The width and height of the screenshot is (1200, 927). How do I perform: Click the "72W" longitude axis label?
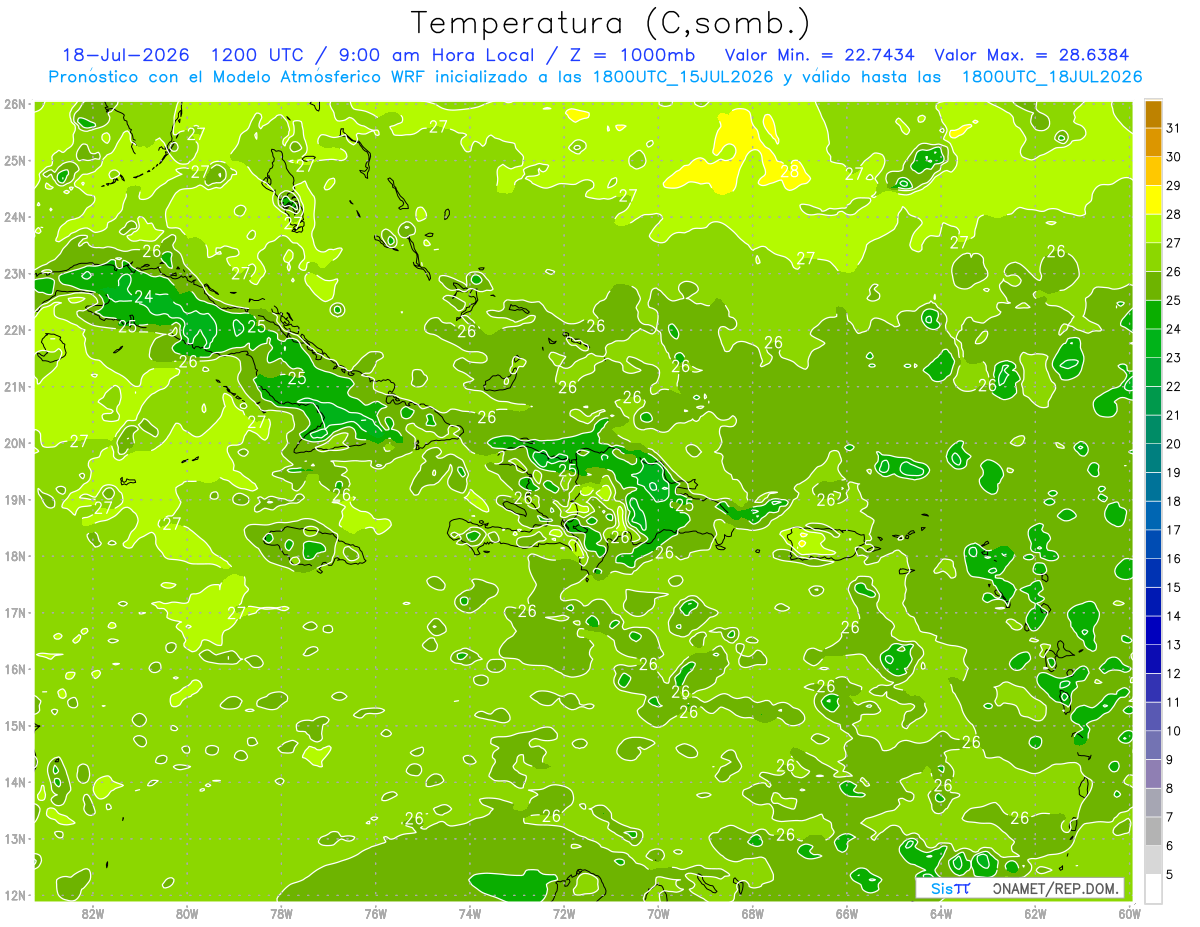click(564, 913)
